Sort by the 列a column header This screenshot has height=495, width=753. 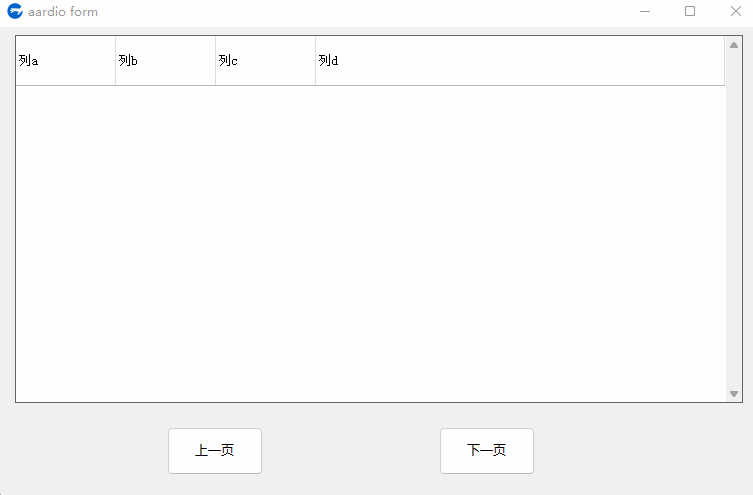66,60
